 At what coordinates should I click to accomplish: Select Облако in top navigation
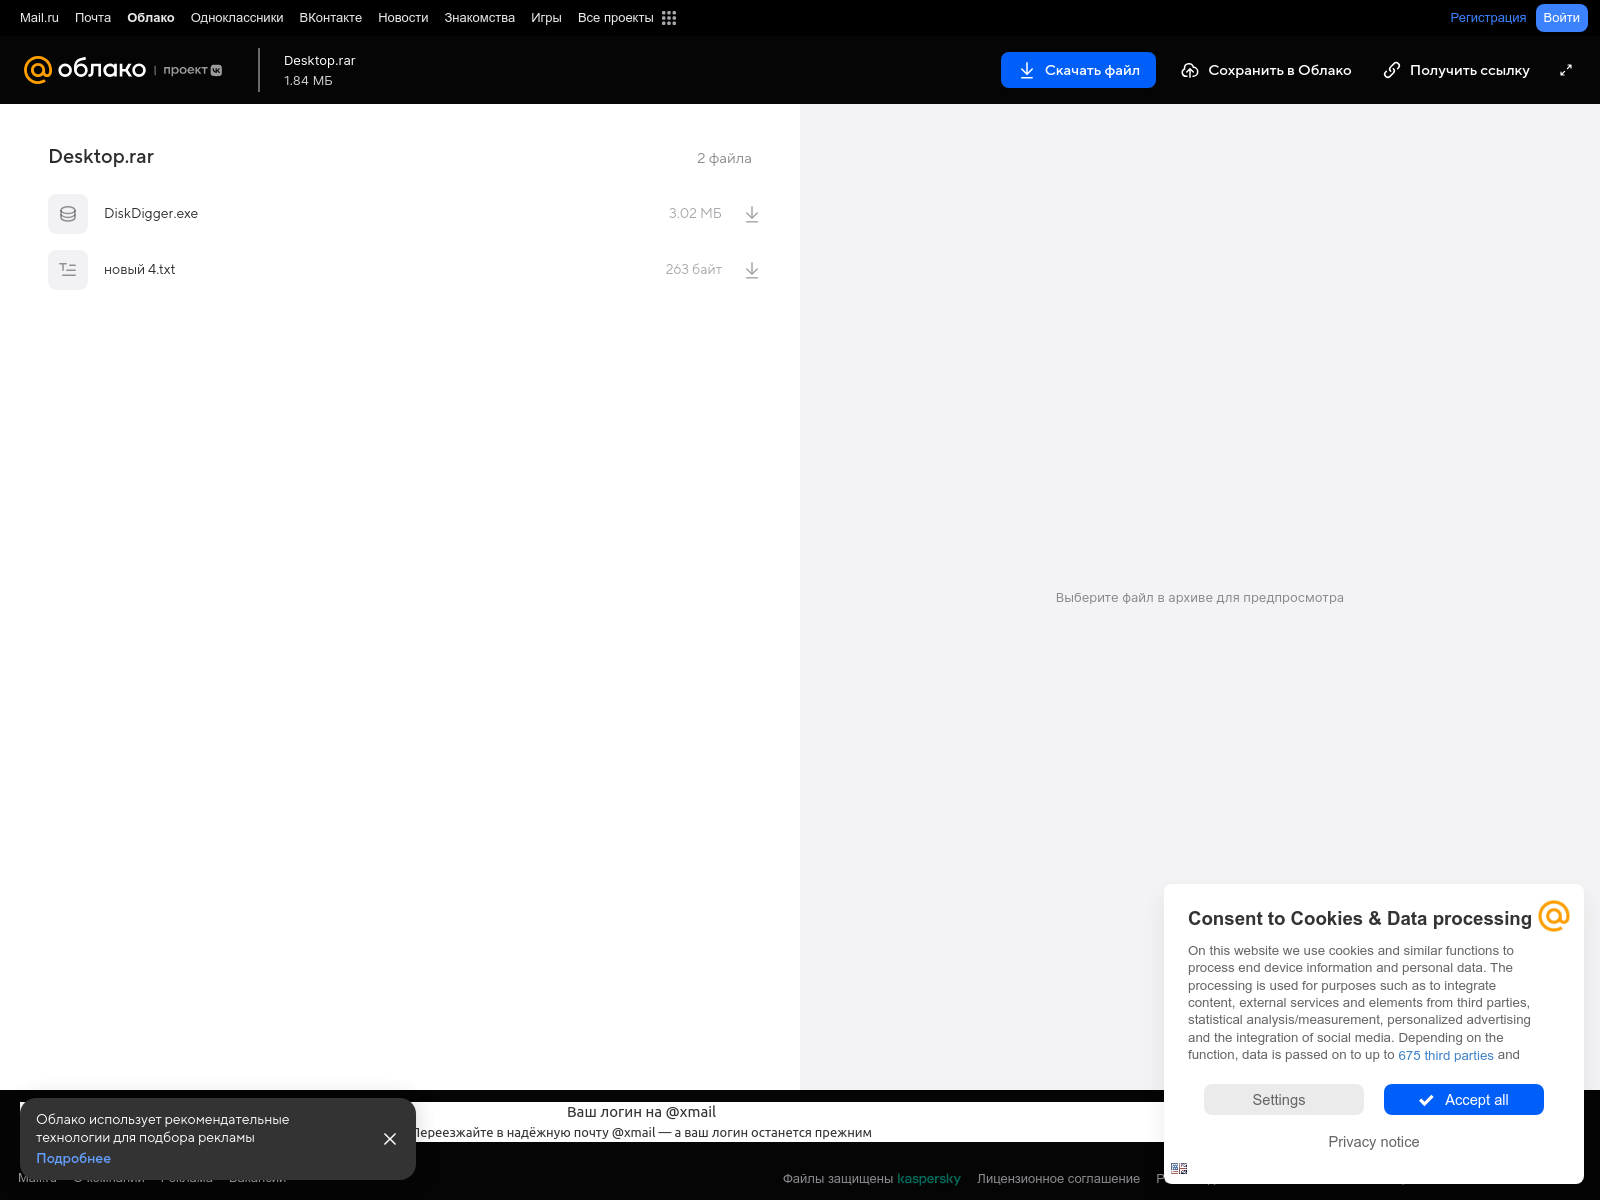(x=151, y=18)
